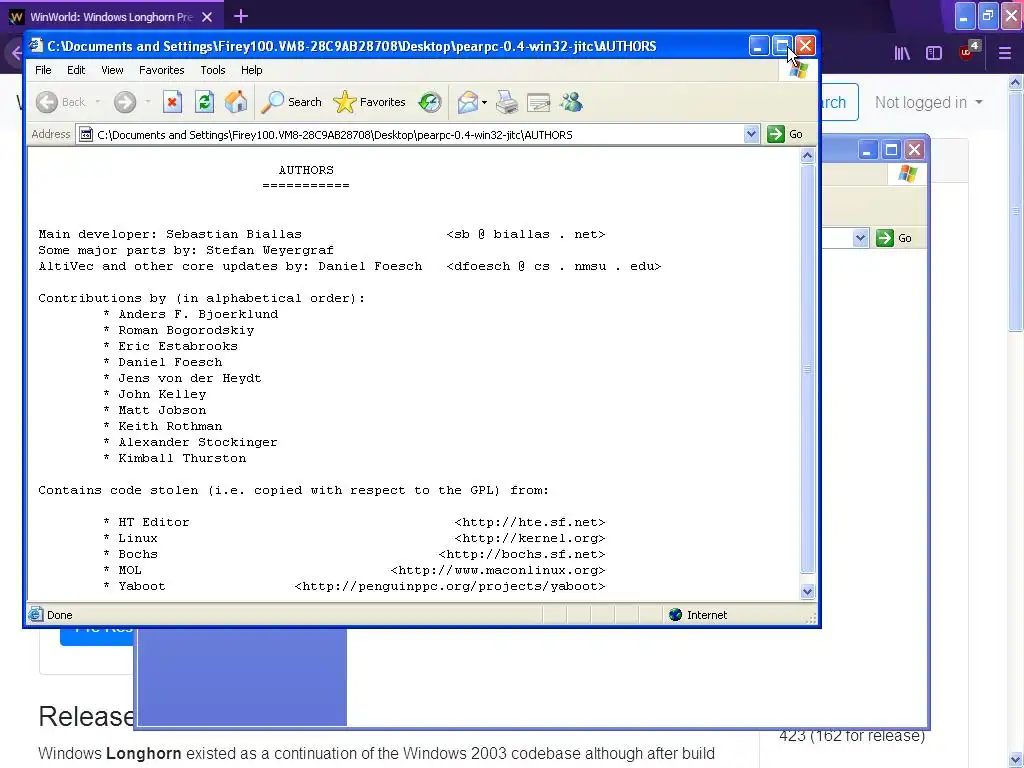
Task: Open Messenger people icon
Action: pos(571,102)
